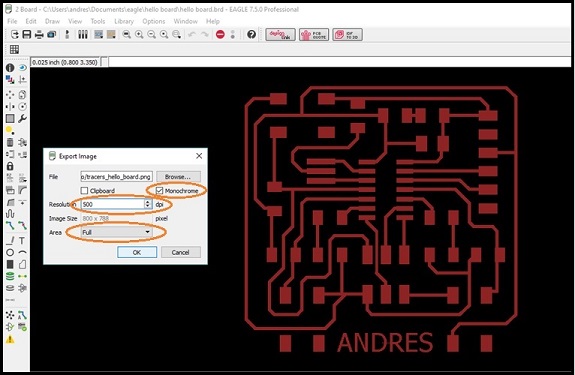The width and height of the screenshot is (575, 375).
Task: Click the PCB Quote toolbar button
Action: pos(314,35)
